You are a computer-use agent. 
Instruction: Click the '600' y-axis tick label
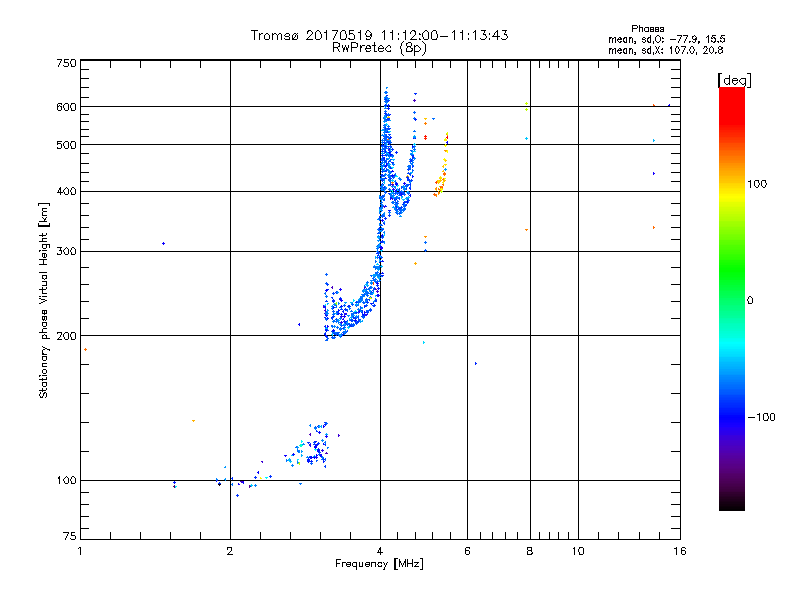click(x=66, y=107)
